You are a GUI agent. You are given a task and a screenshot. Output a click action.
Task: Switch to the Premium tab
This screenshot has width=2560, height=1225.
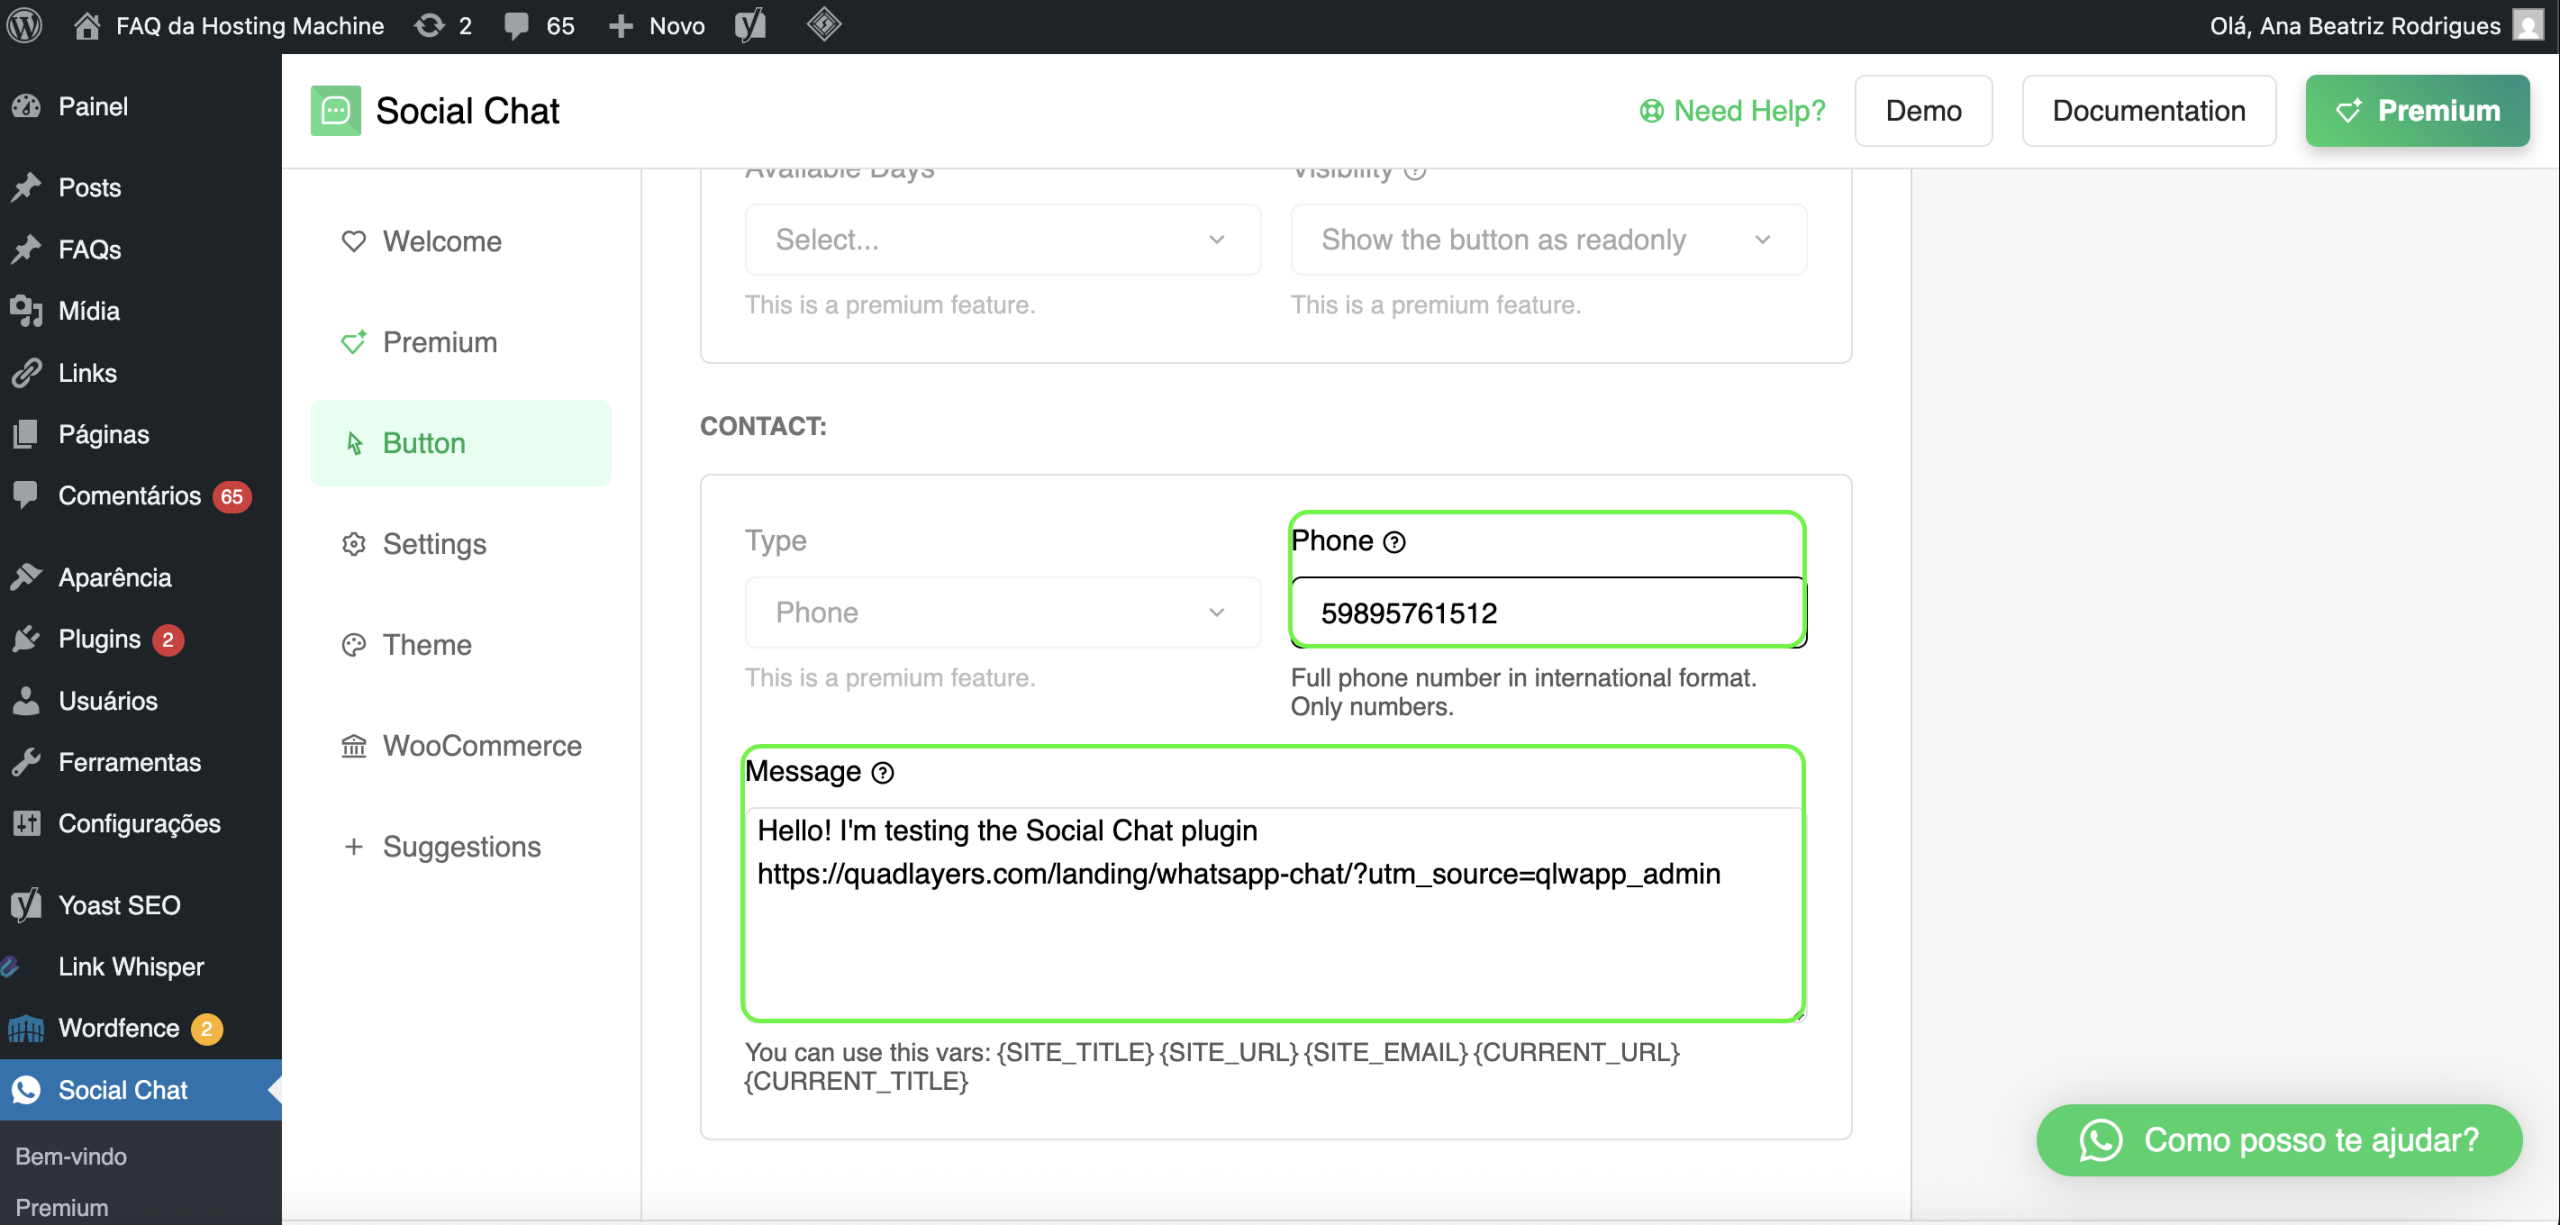click(461, 342)
